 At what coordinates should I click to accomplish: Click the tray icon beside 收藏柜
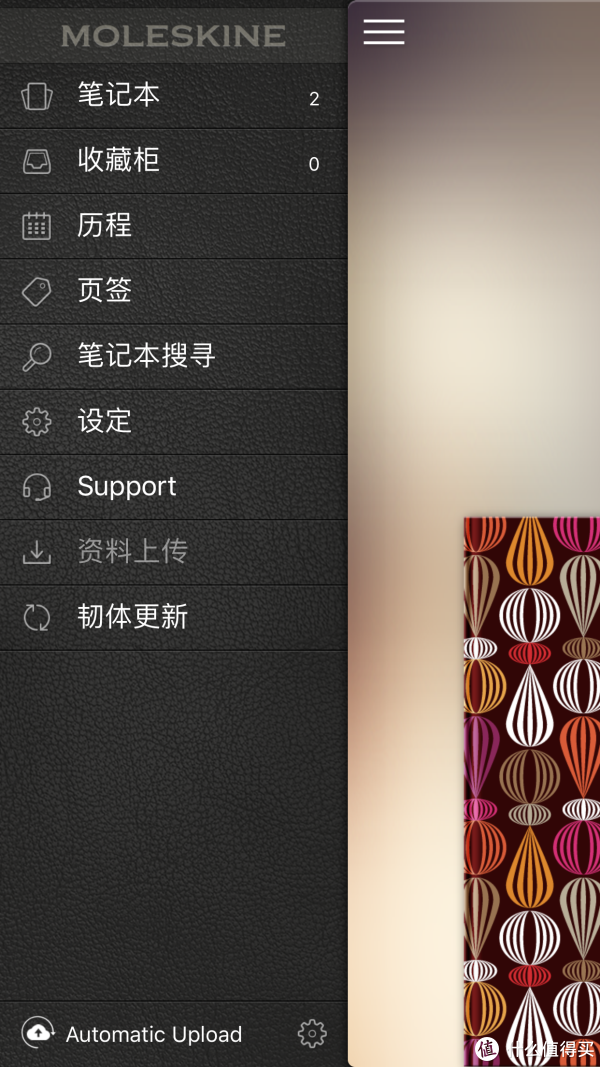point(37,161)
